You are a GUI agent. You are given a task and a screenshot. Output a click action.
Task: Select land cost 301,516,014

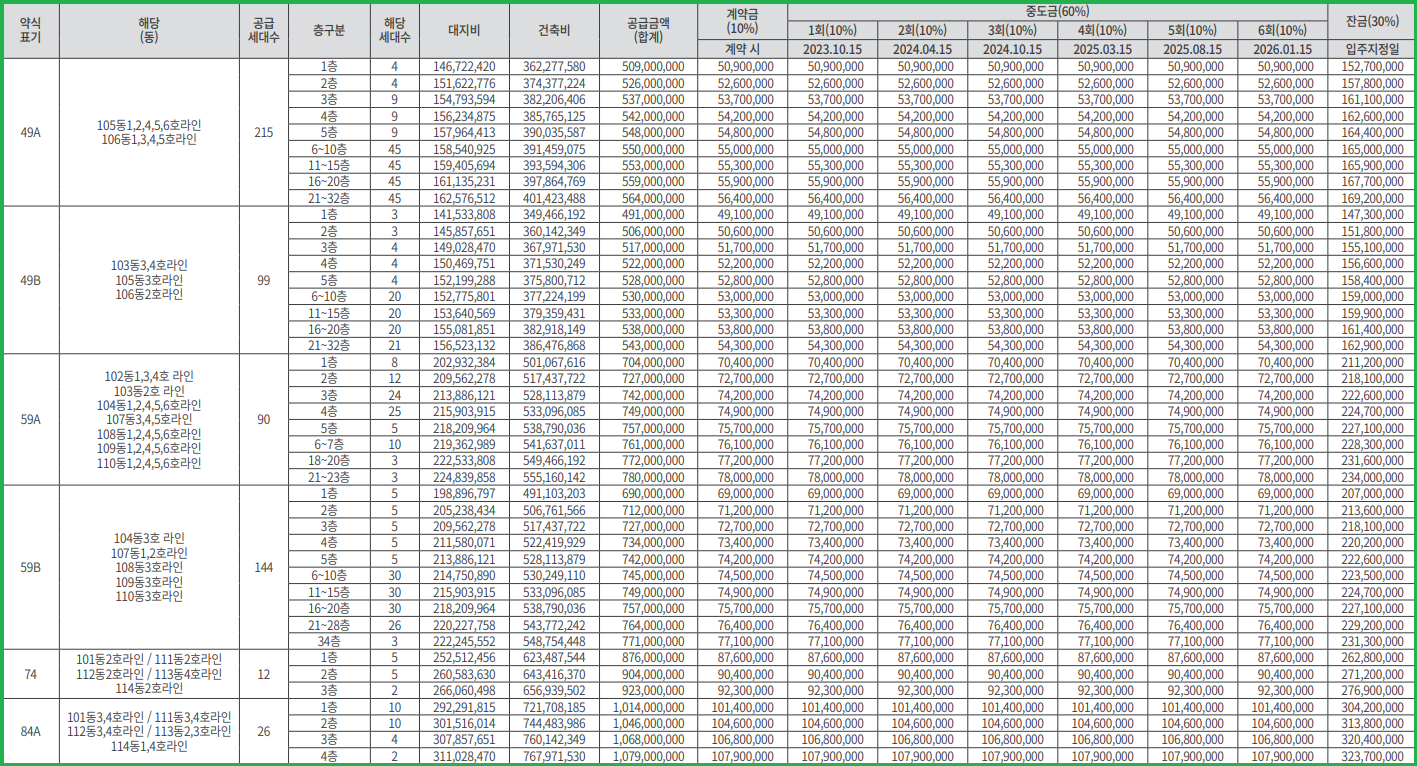(464, 723)
